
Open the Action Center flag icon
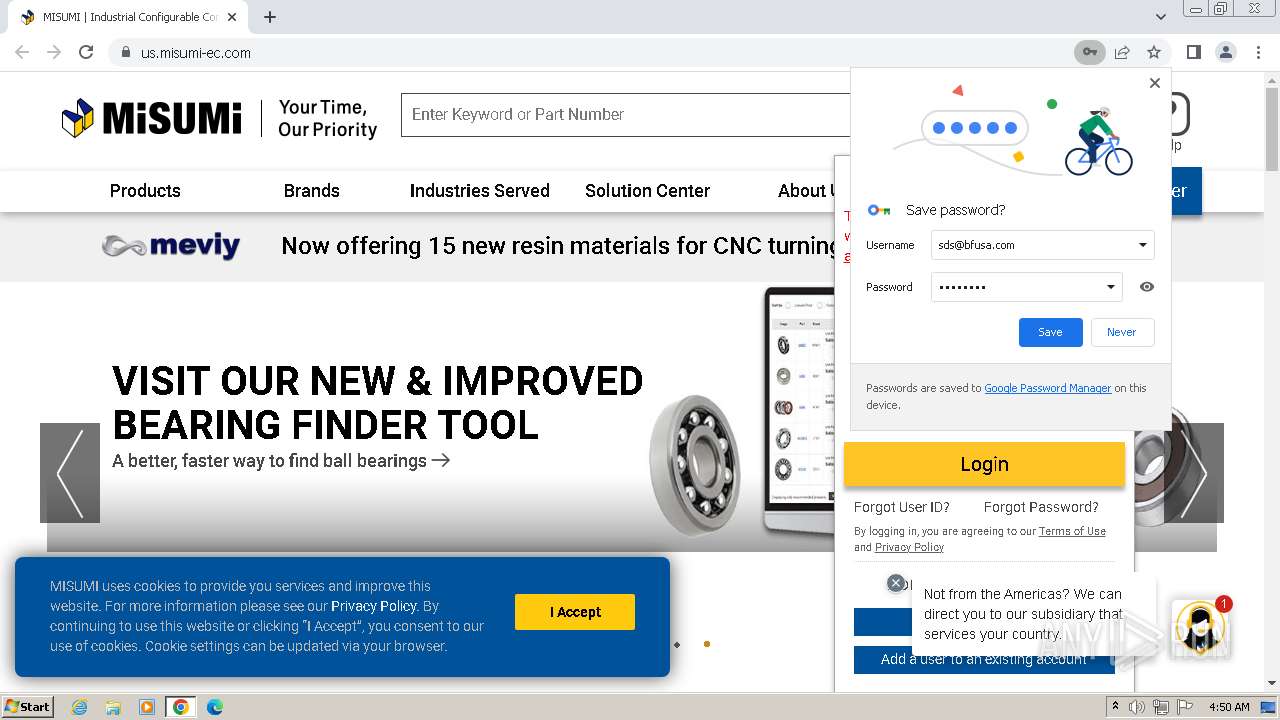point(1185,707)
